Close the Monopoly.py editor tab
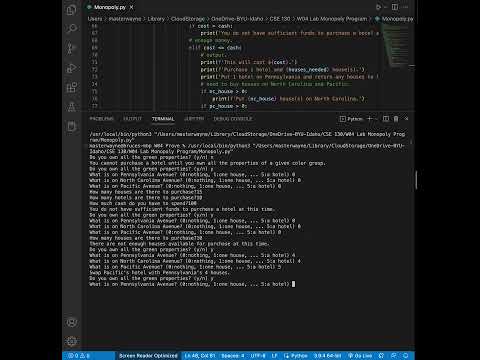This screenshot has width=480, height=360. point(132,7)
